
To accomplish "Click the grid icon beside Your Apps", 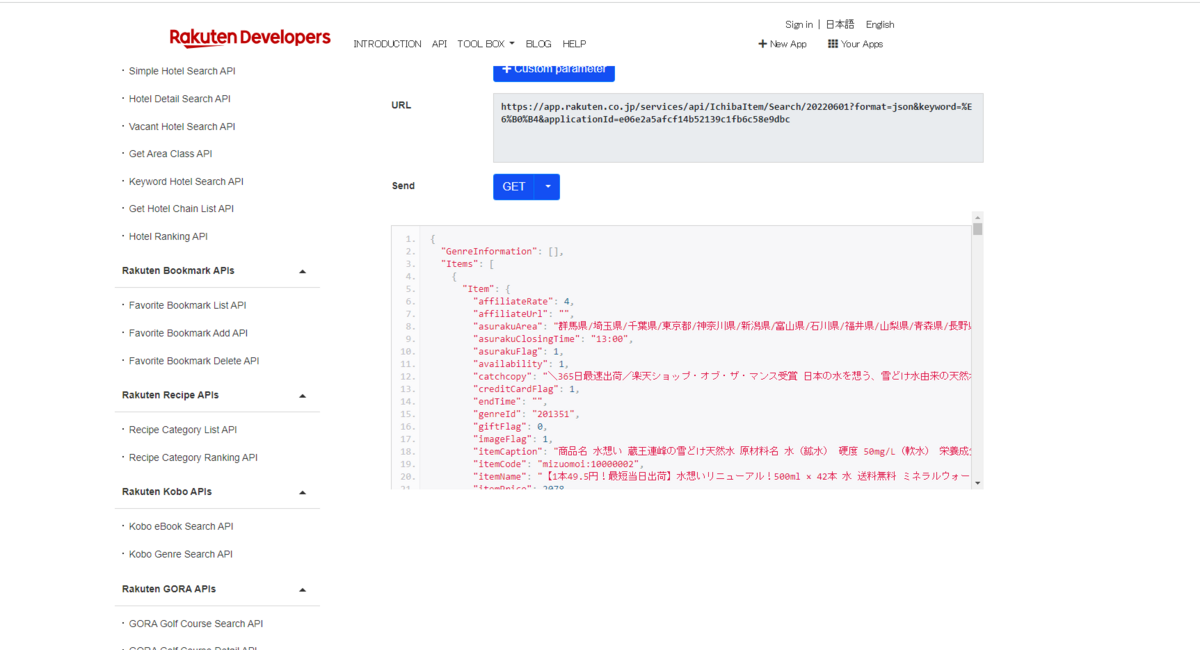I will click(x=833, y=44).
